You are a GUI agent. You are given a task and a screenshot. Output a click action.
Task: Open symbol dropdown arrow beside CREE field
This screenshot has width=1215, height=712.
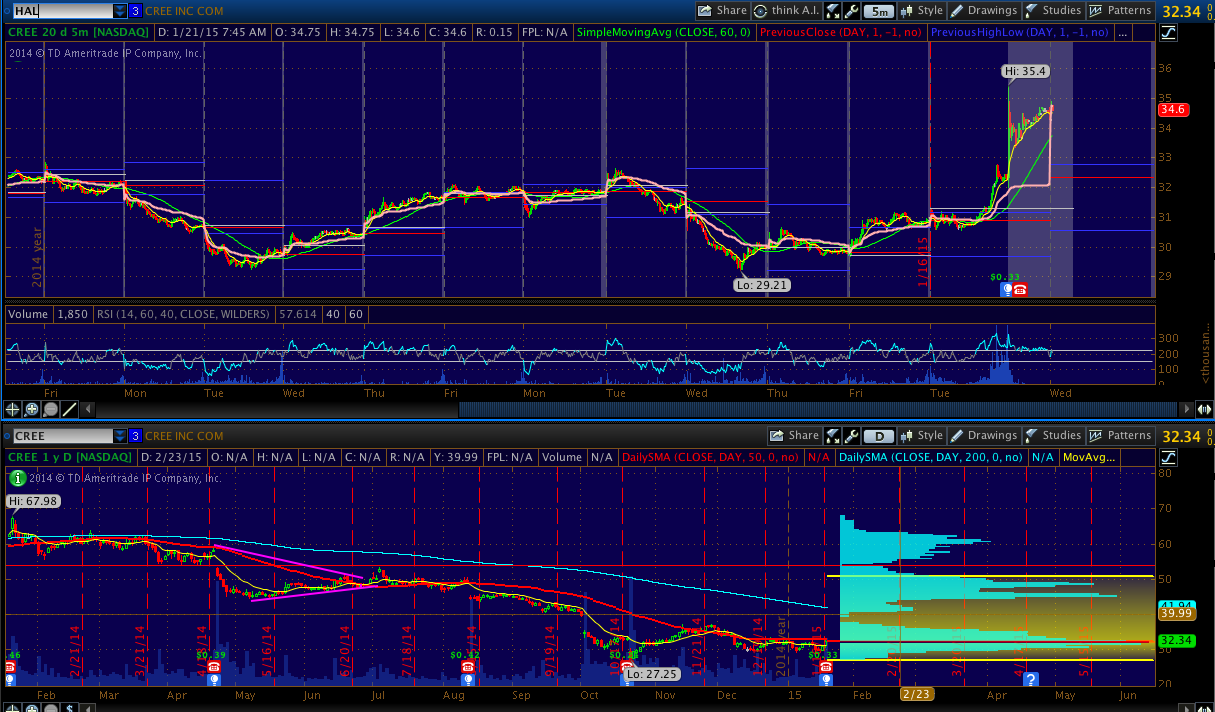[121, 436]
